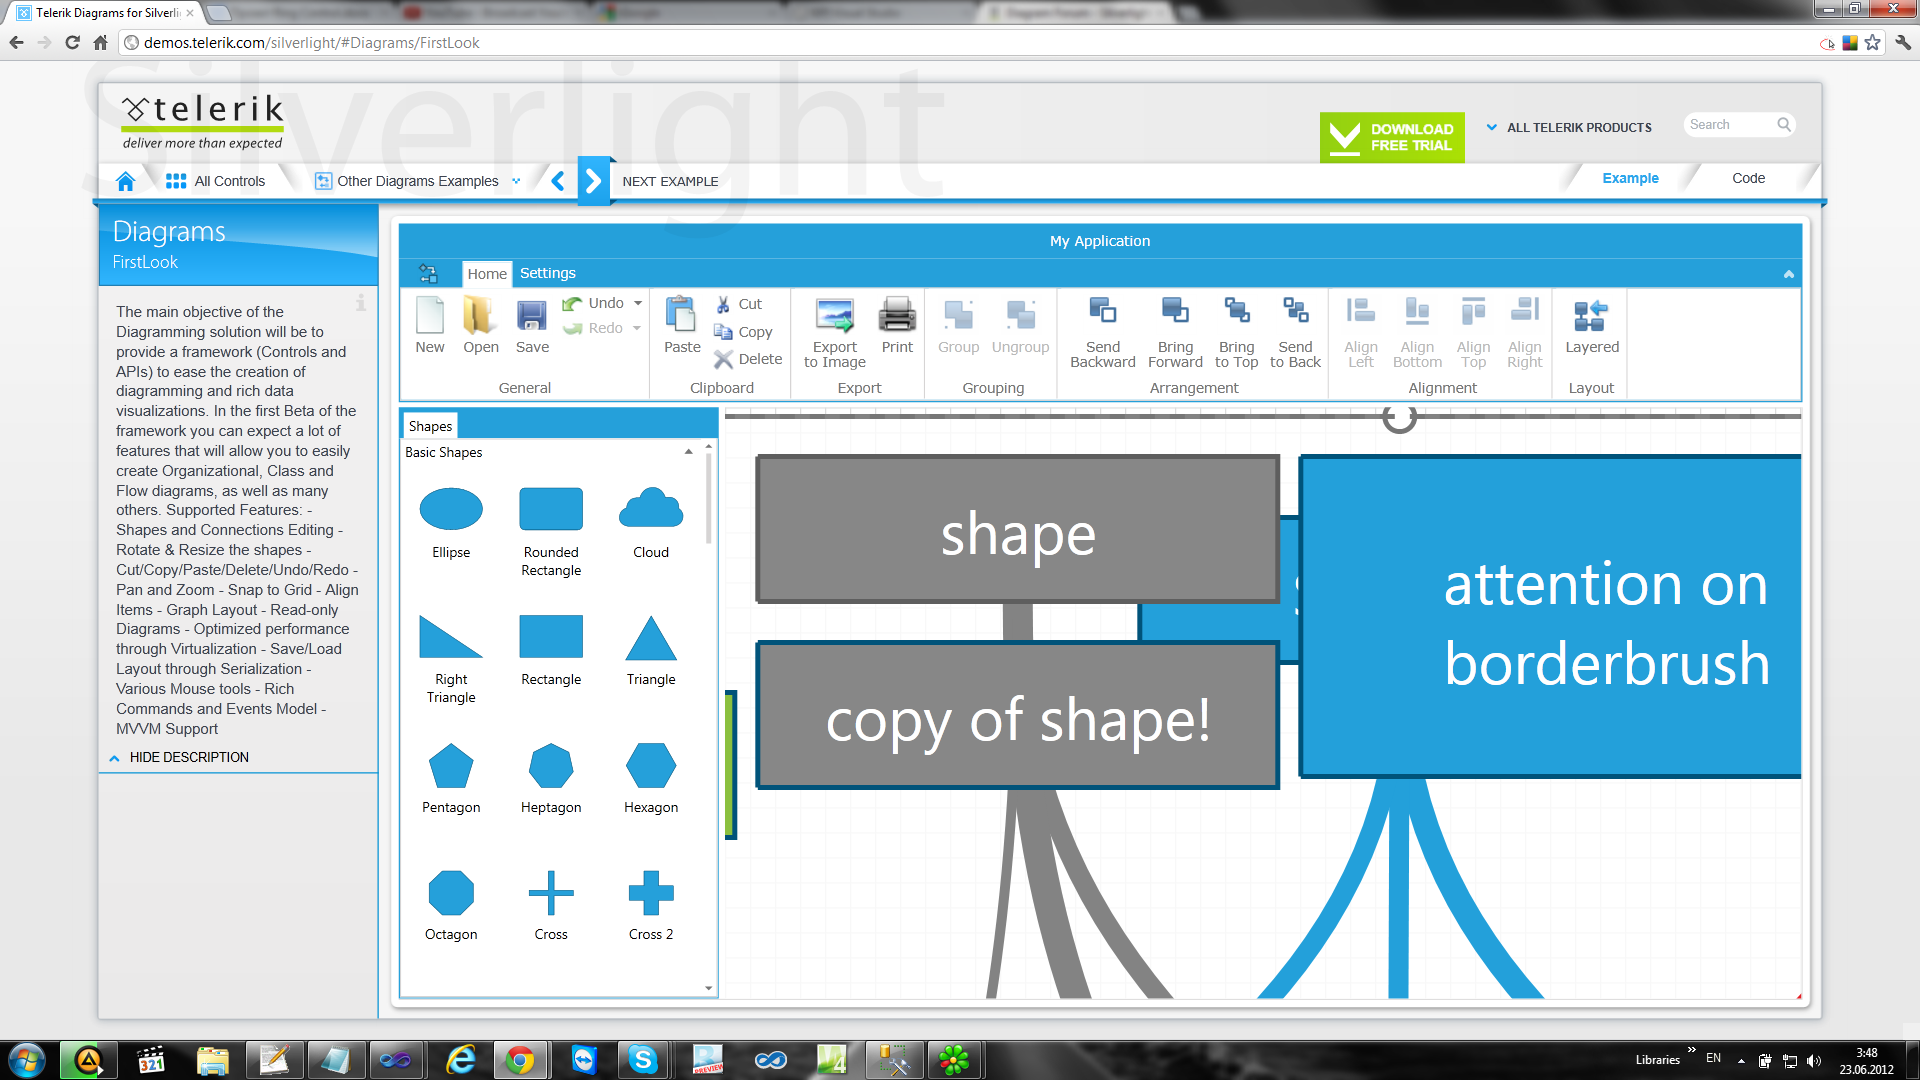Click the Paste clipboard icon
1920x1080 pixels.
(681, 316)
